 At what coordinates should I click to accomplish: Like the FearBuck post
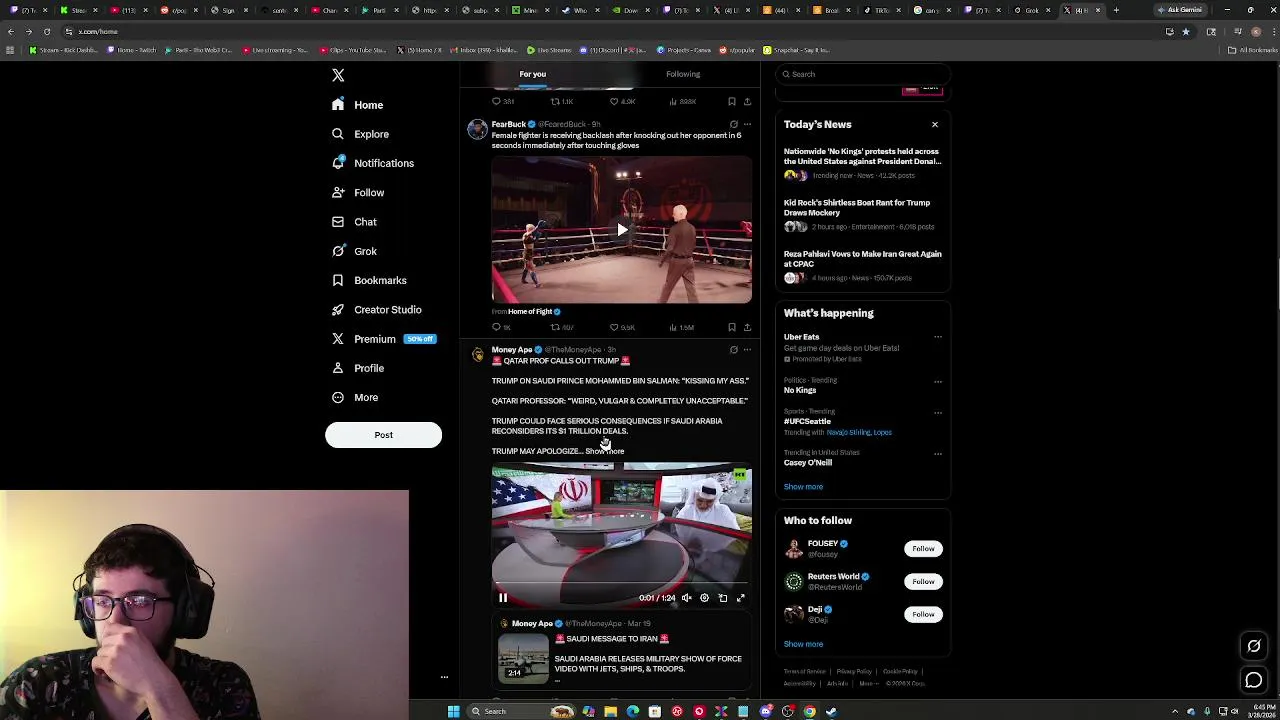point(623,327)
